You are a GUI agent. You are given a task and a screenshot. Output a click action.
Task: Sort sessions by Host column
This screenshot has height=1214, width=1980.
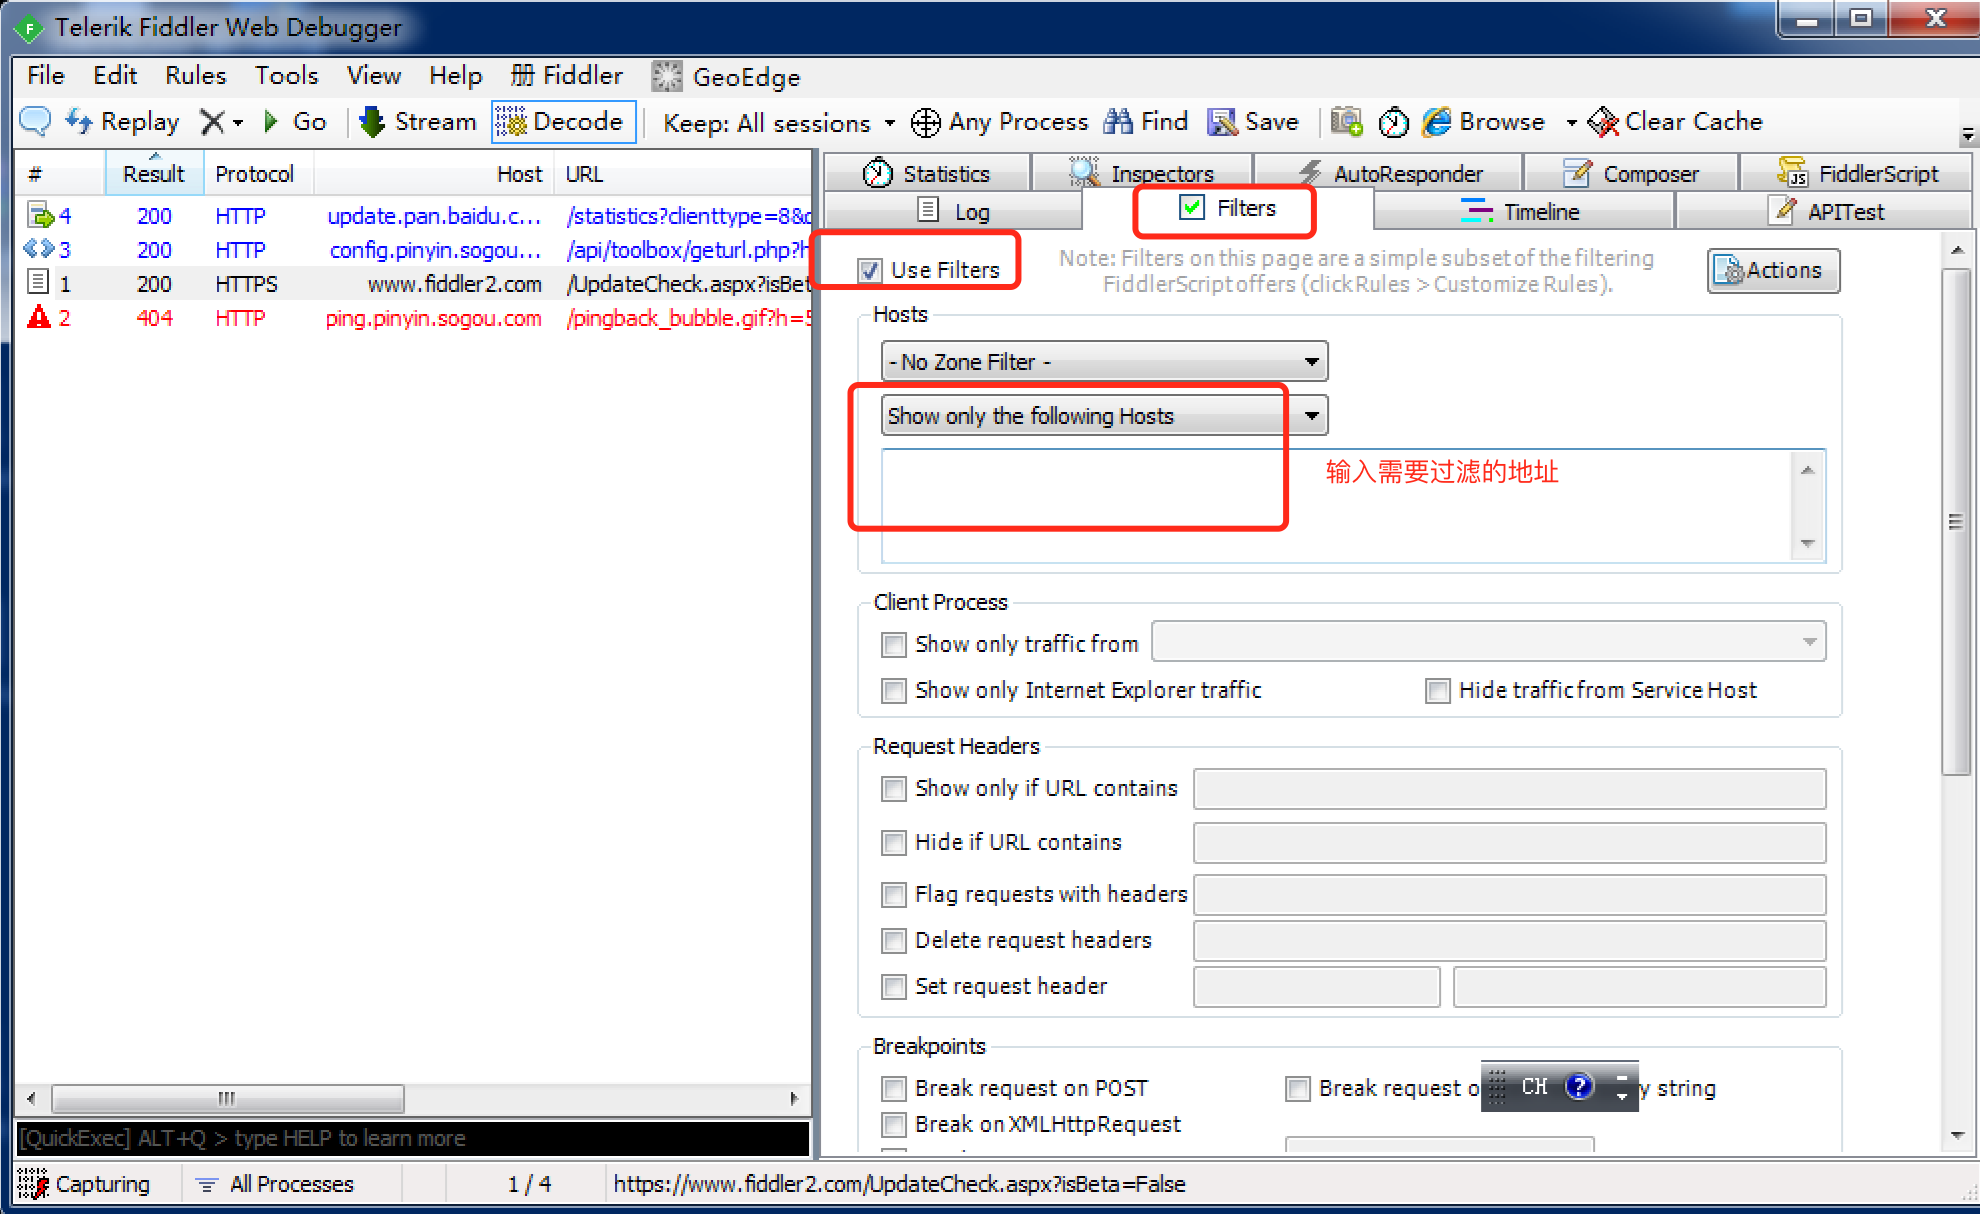434,173
